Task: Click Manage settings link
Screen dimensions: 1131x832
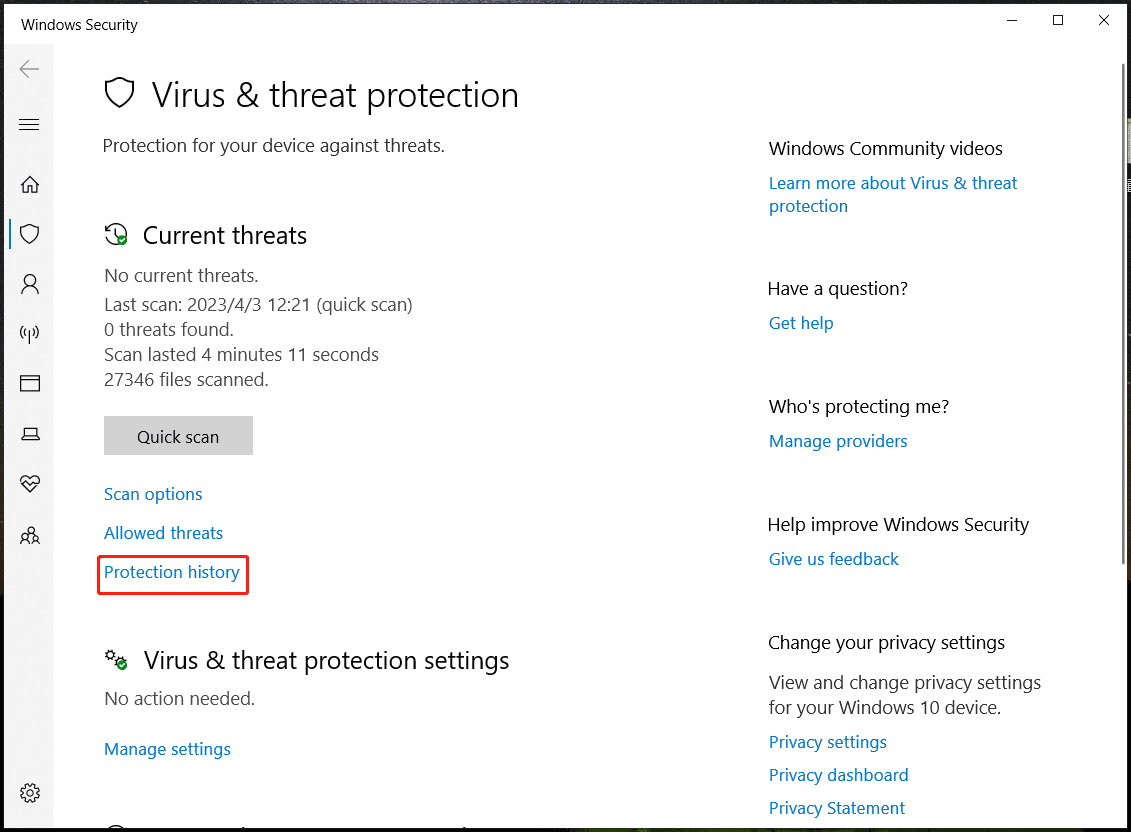Action: pyautogui.click(x=167, y=749)
